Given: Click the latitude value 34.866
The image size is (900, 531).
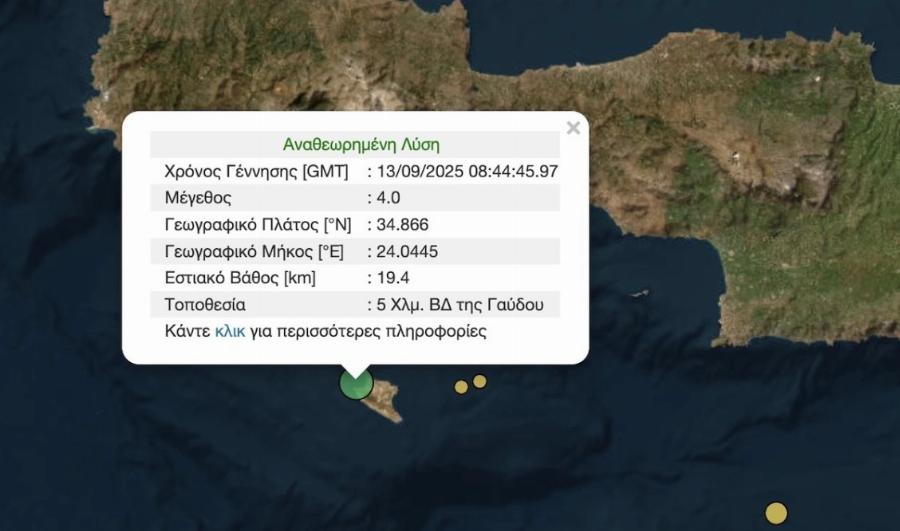Looking at the screenshot, I should point(400,225).
